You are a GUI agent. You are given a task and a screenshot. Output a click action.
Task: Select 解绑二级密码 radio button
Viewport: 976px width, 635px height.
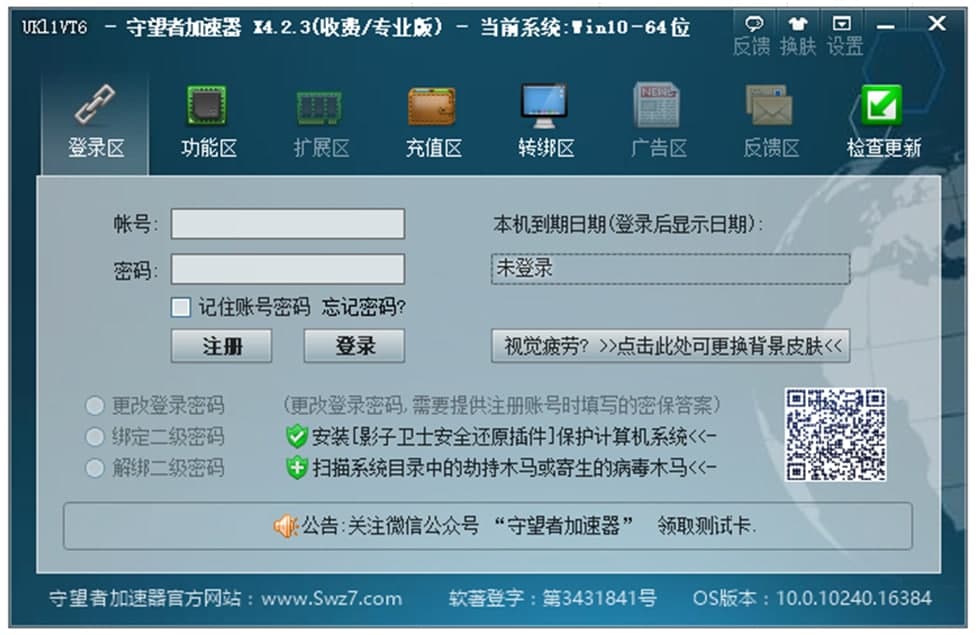(95, 468)
